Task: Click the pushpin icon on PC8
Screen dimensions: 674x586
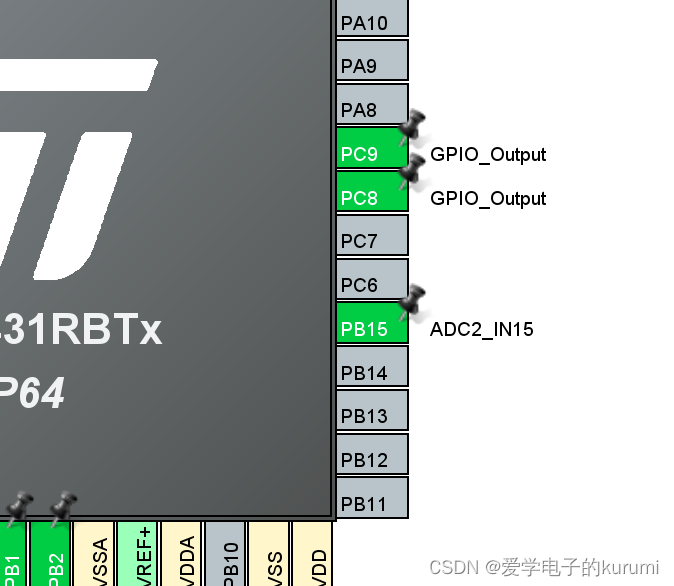Action: pyautogui.click(x=412, y=170)
